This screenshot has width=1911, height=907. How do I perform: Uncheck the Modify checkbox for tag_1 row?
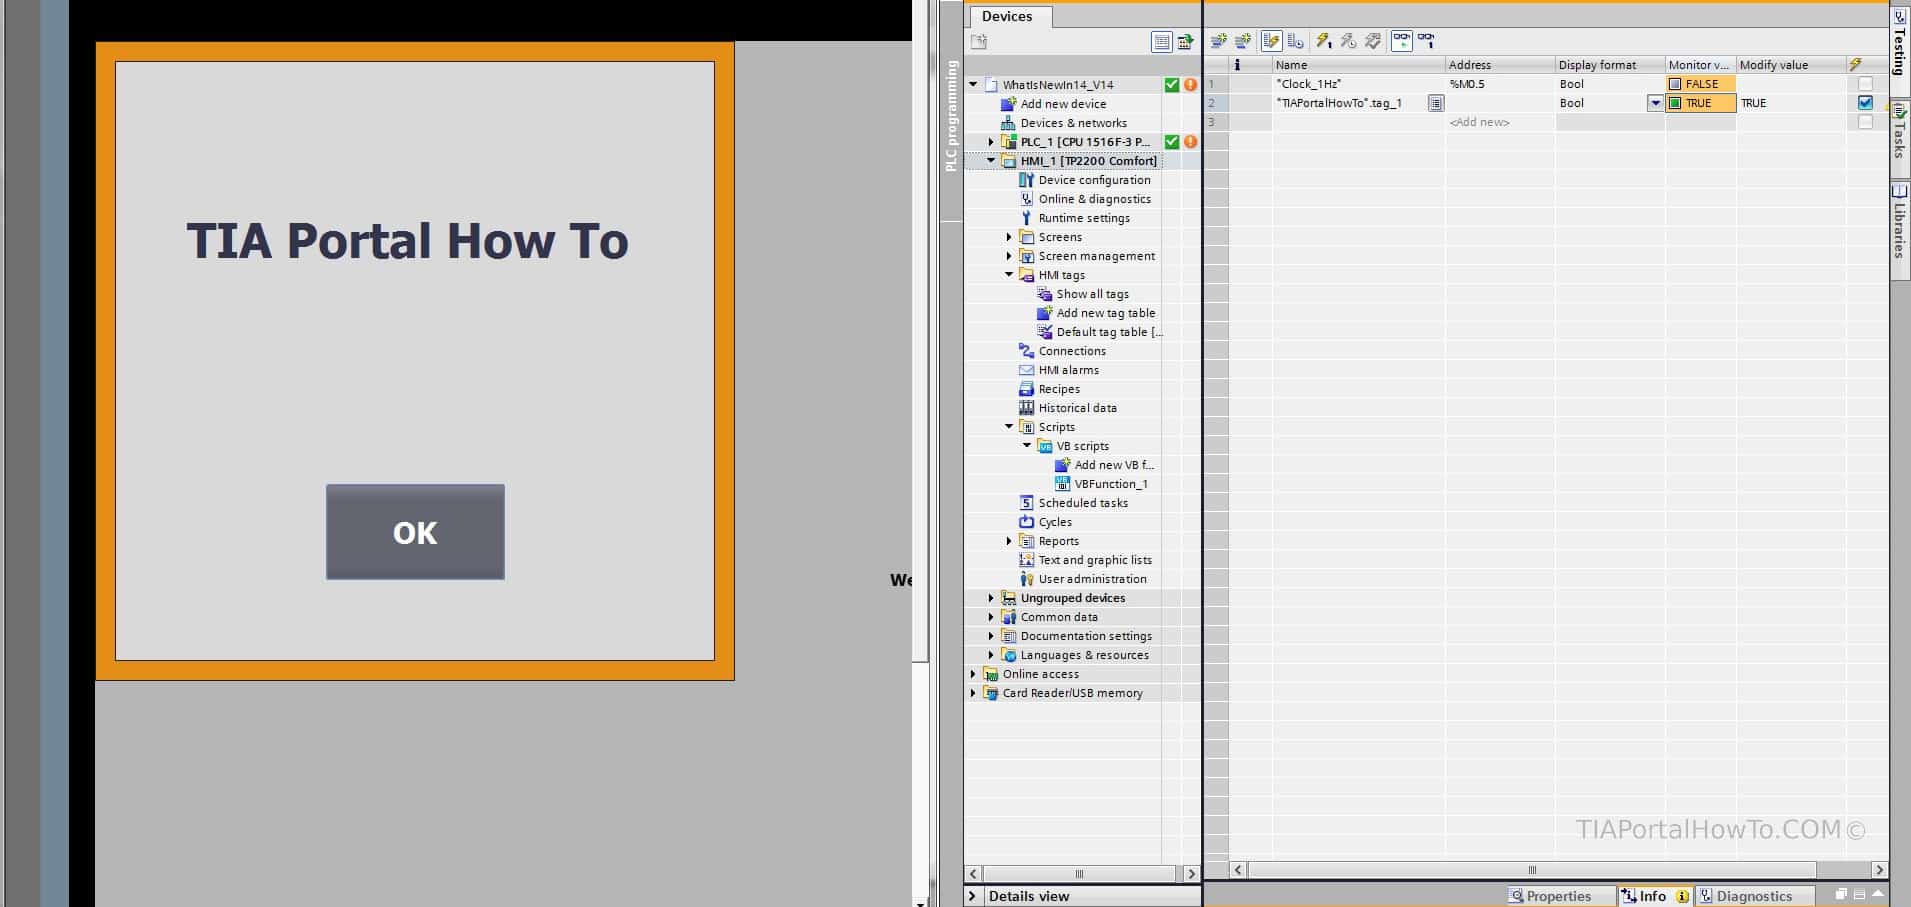(x=1864, y=103)
